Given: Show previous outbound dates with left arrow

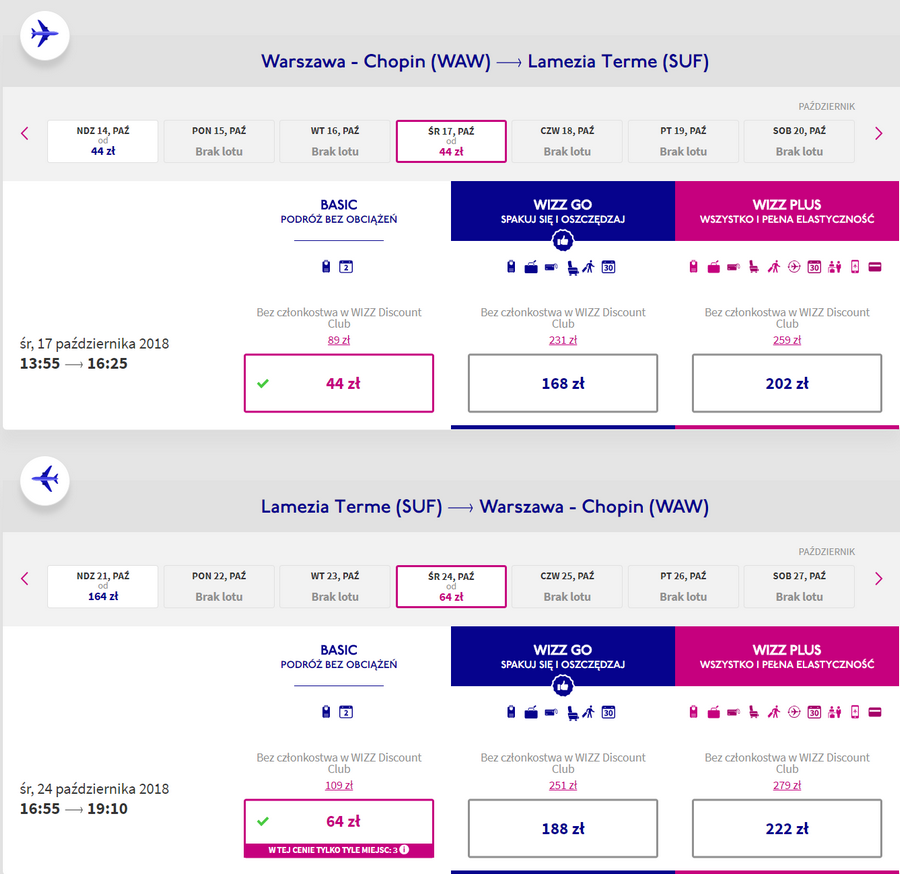Looking at the screenshot, I should click(24, 134).
